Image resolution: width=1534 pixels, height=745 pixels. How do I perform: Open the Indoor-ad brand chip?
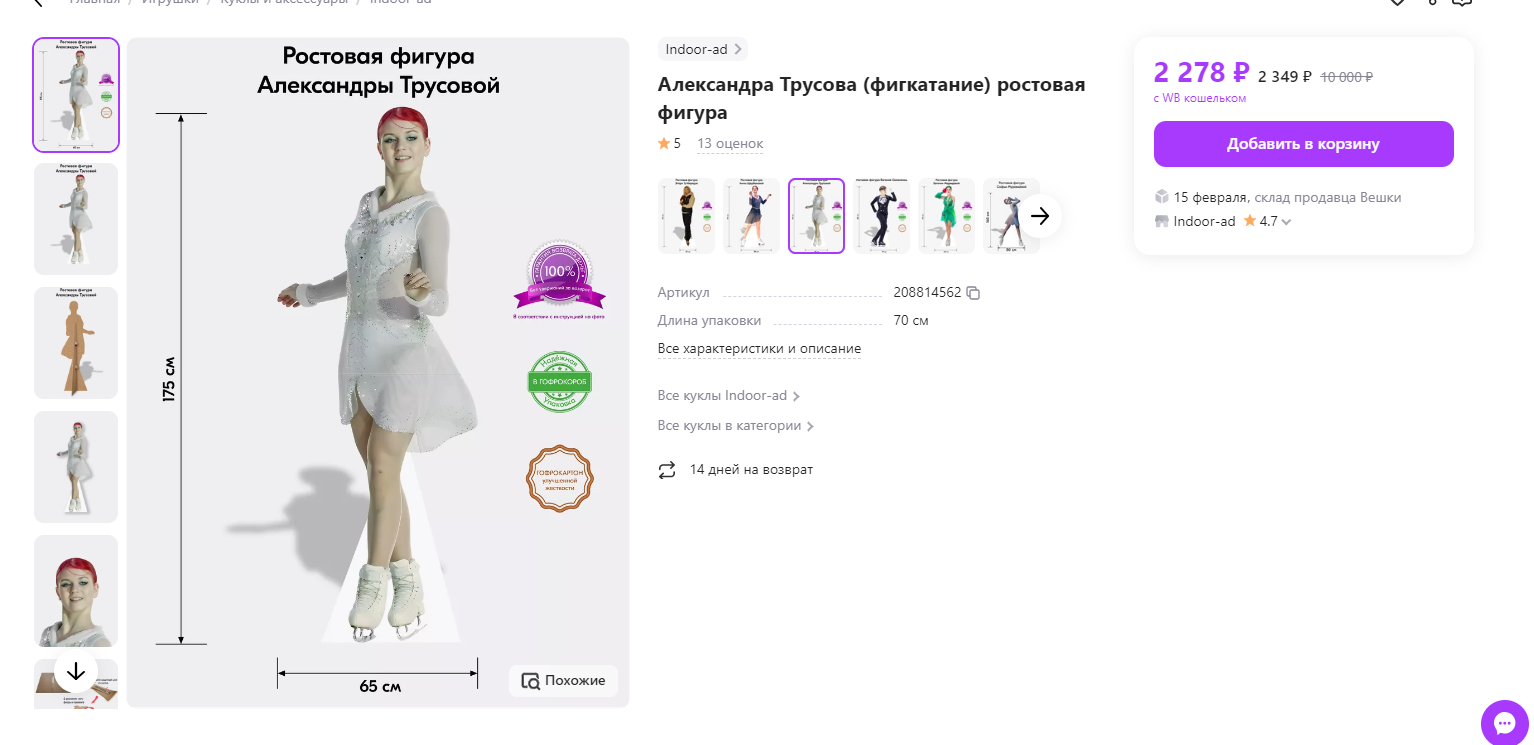pyautogui.click(x=703, y=49)
